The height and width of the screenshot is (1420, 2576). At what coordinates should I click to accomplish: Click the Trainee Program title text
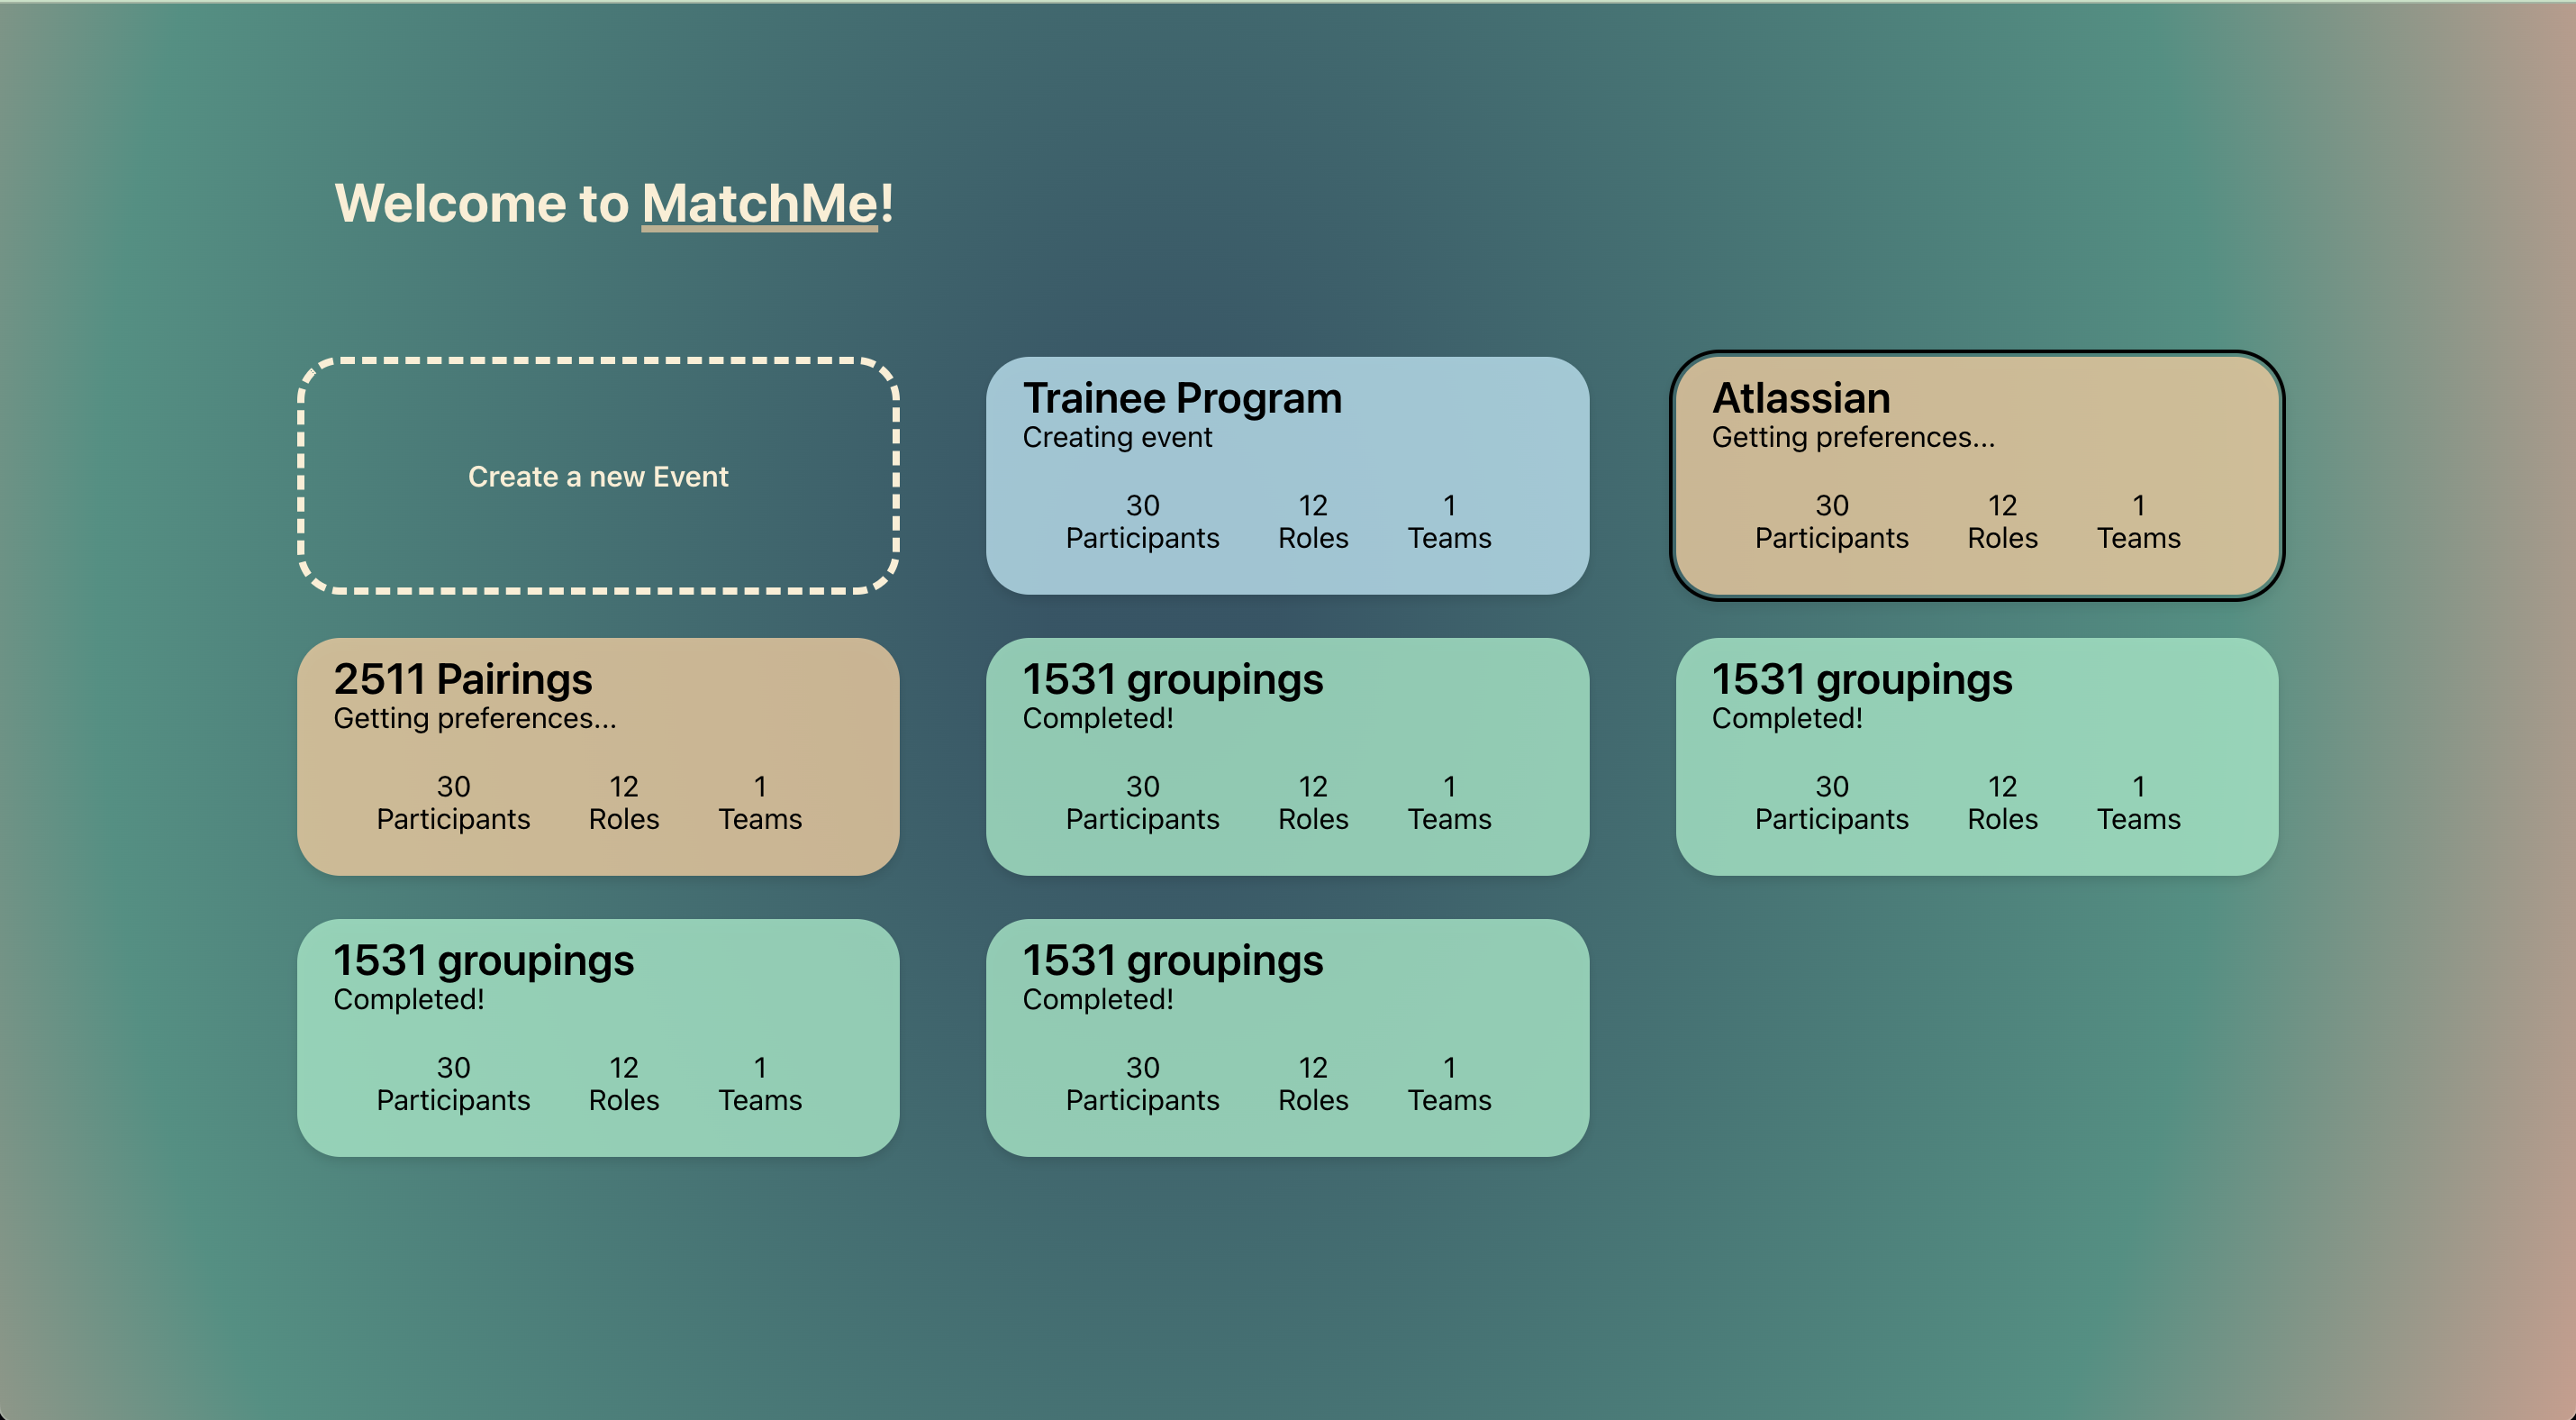pos(1182,398)
